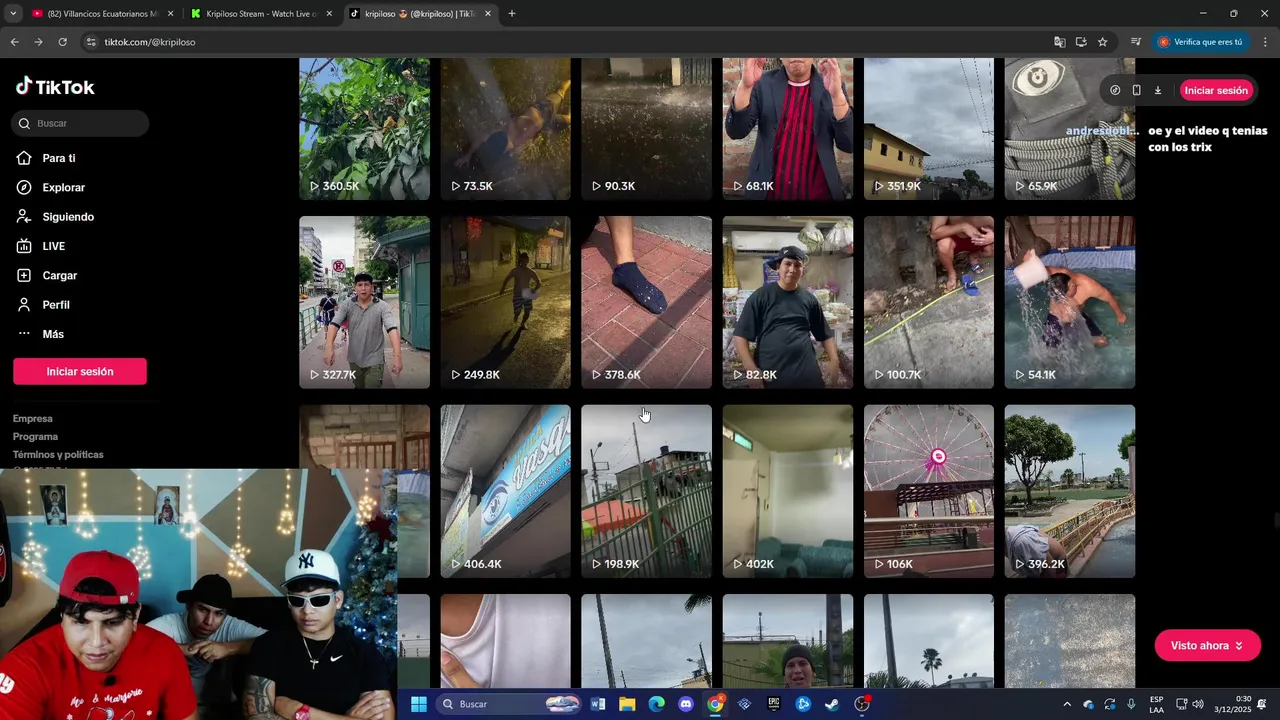
Task: Open the Programa footer link
Action: coord(35,436)
